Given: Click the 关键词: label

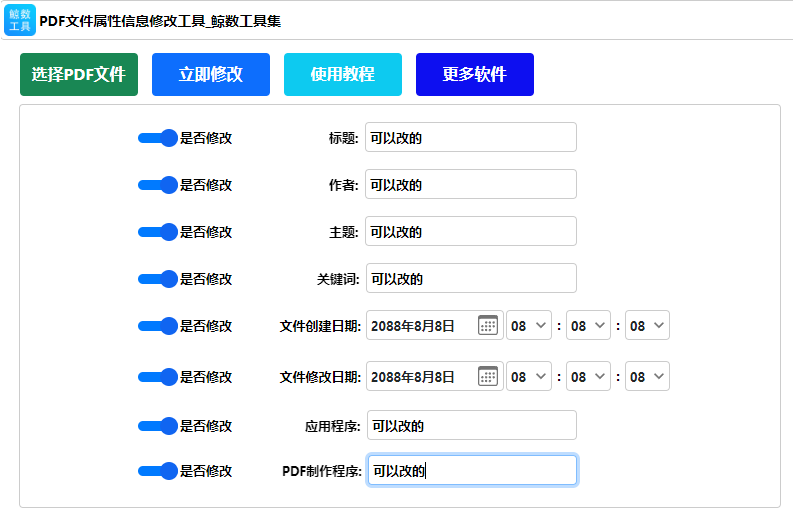Looking at the screenshot, I should (x=338, y=279).
